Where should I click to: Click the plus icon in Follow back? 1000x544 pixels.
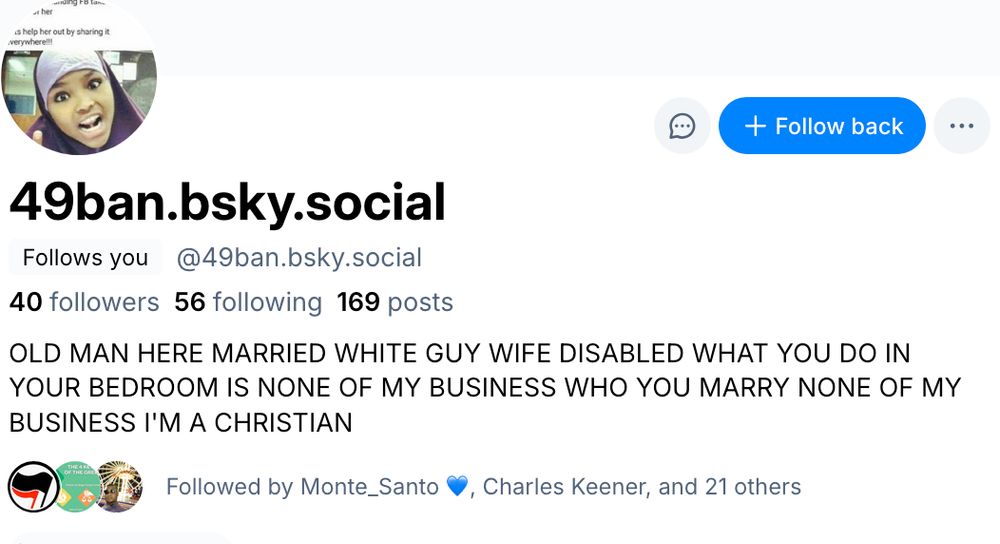coord(756,126)
